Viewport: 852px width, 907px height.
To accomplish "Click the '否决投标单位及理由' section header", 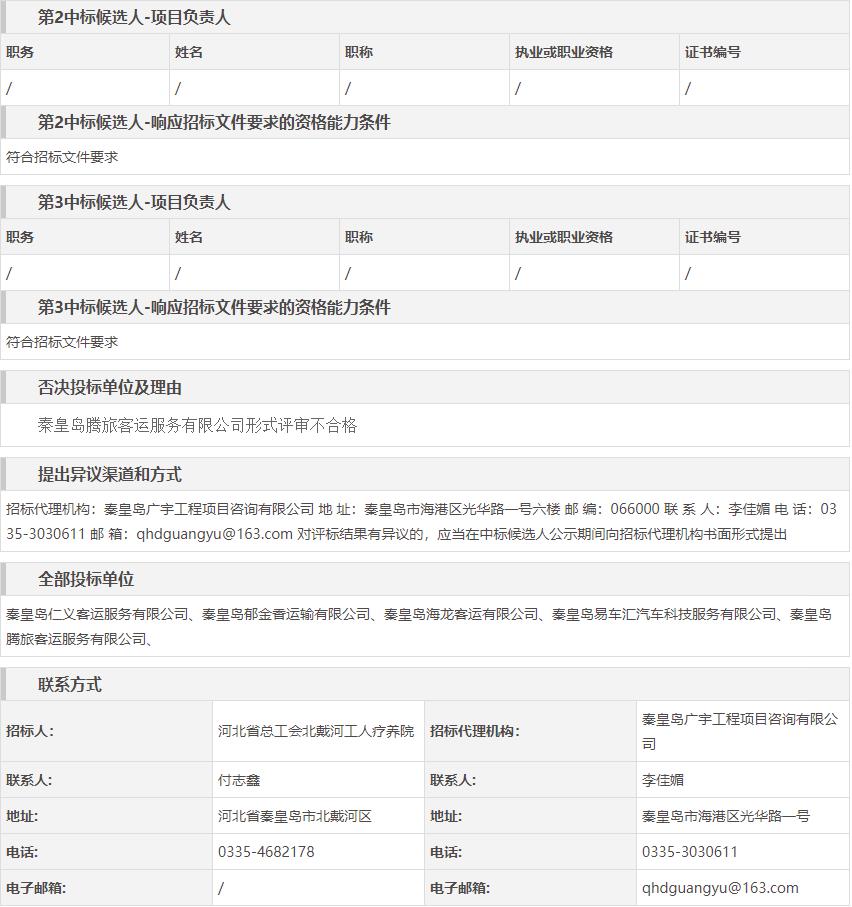I will pos(110,388).
